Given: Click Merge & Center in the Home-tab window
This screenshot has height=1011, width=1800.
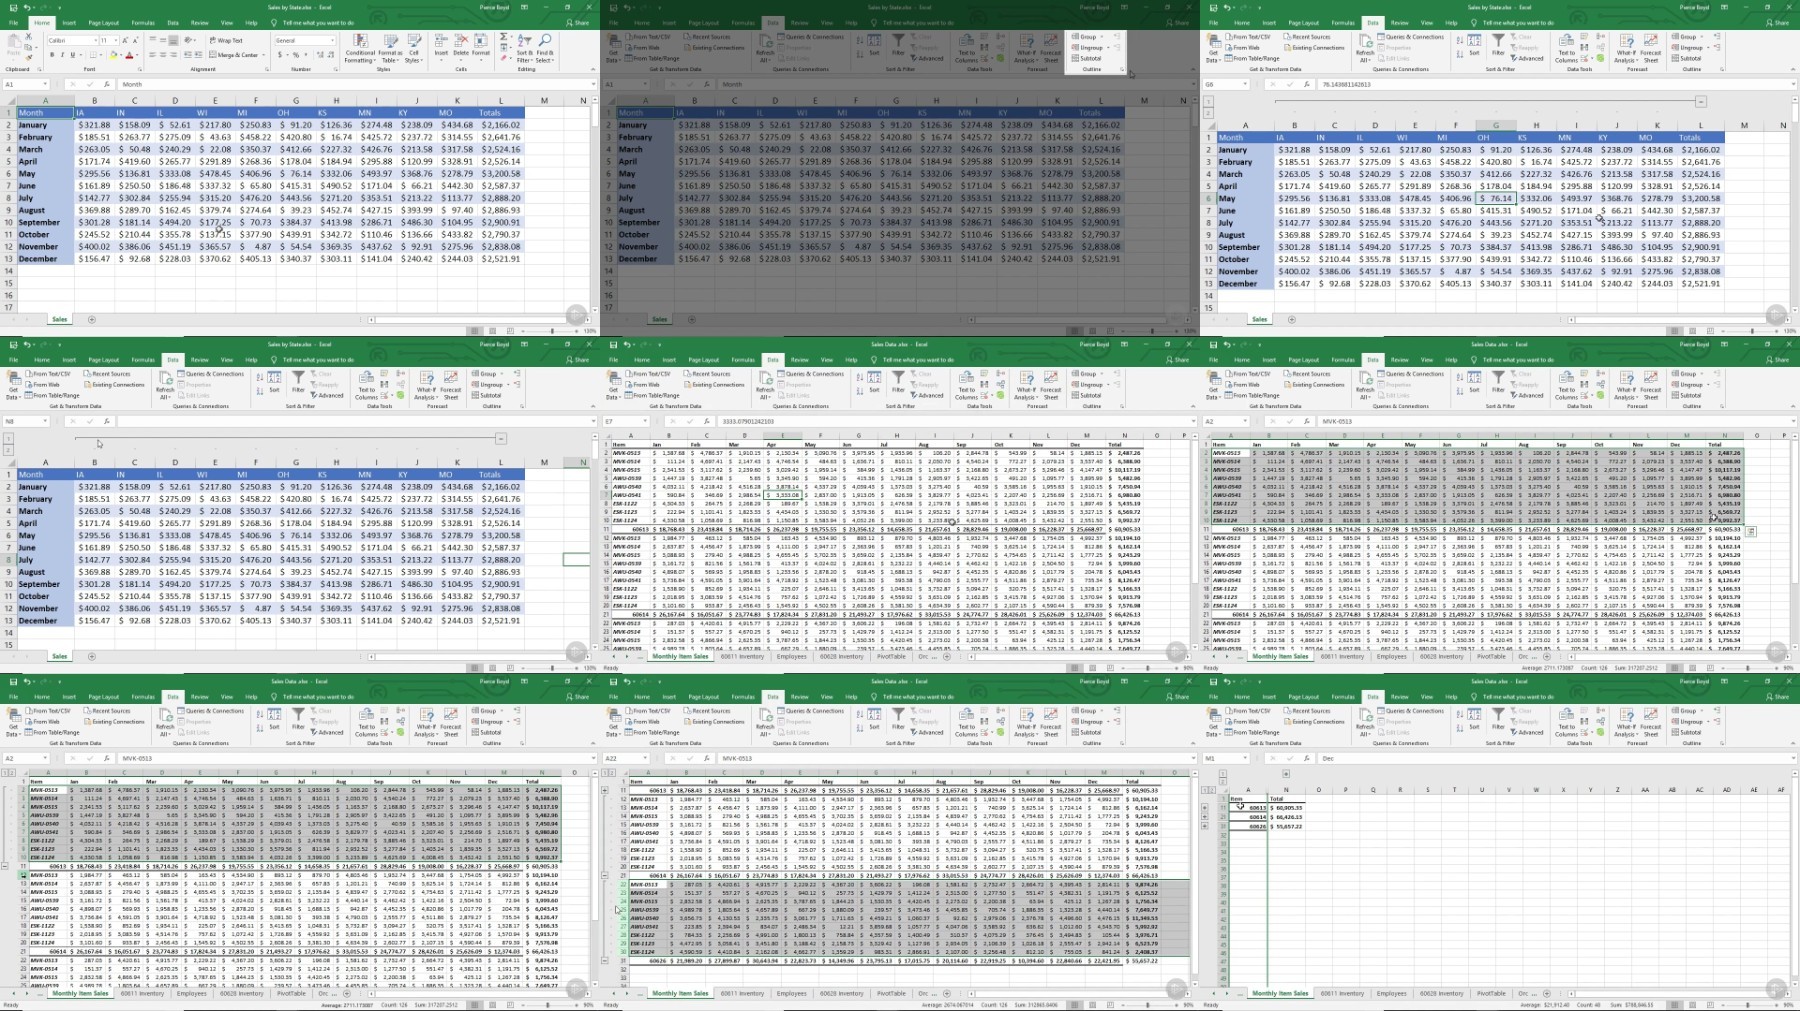Looking at the screenshot, I should [x=234, y=55].
